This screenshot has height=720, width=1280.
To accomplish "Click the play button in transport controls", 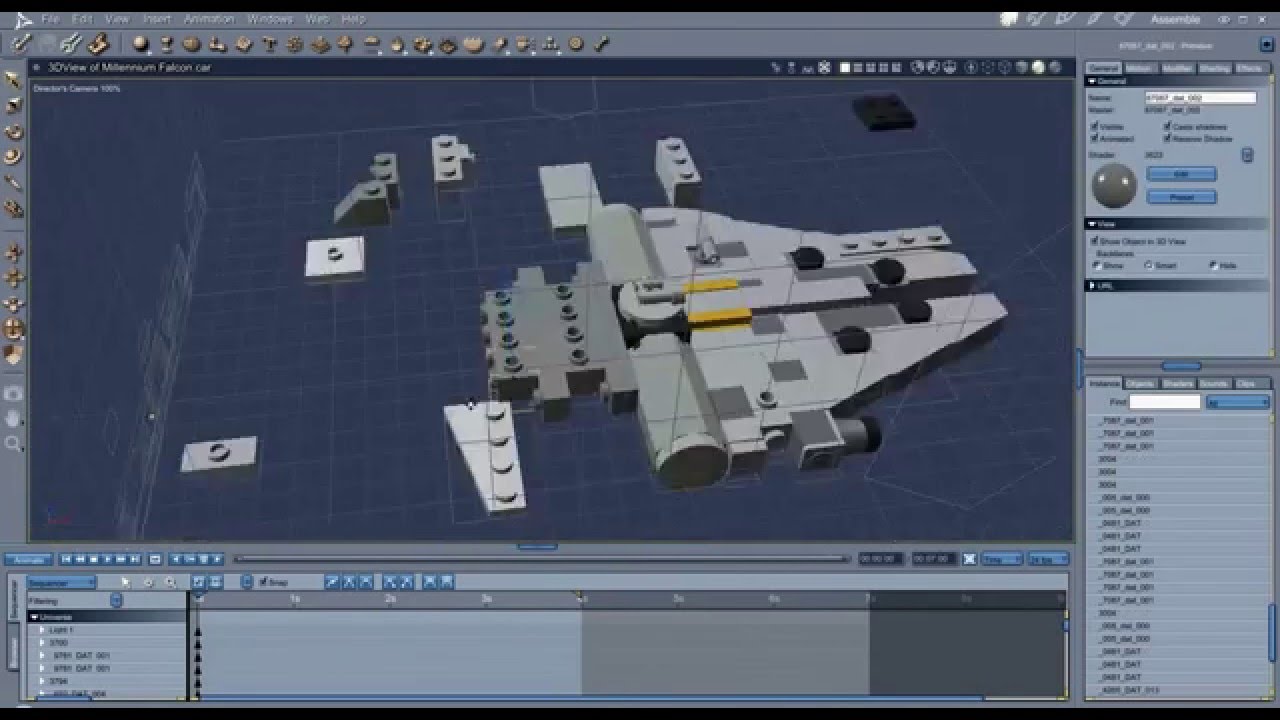I will point(106,559).
